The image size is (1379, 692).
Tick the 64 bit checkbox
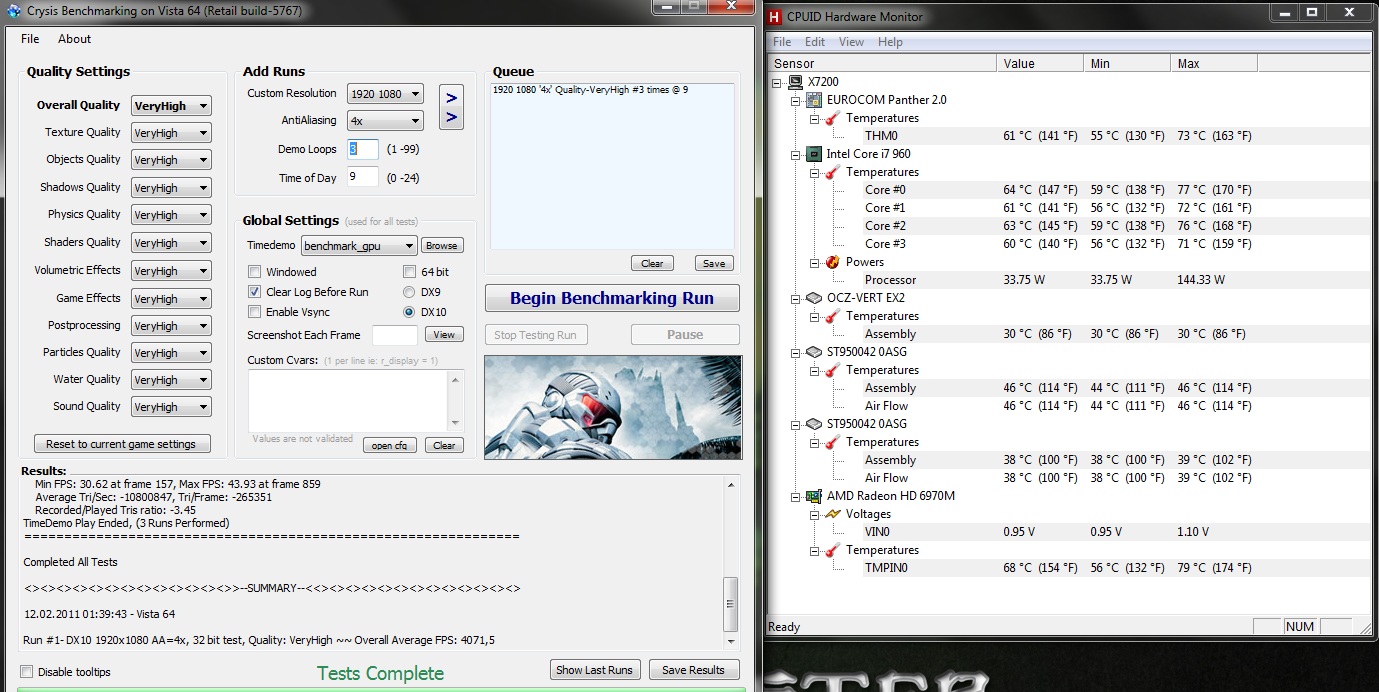click(410, 272)
